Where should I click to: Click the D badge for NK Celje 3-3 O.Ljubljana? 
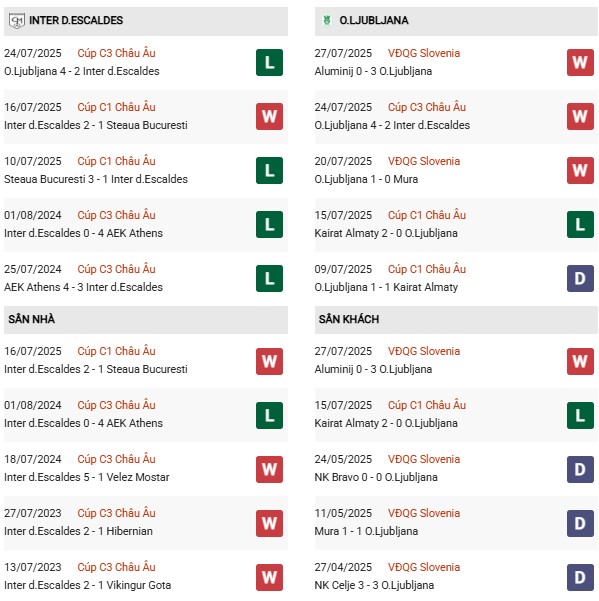tap(580, 577)
